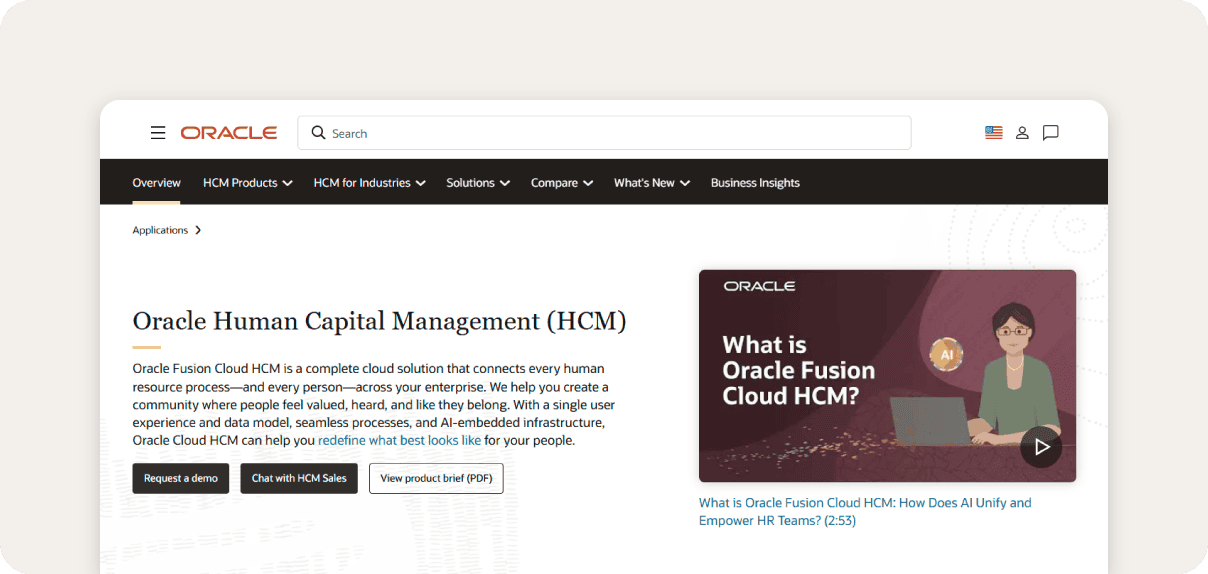Viewport: 1208px width, 574px height.
Task: Click the Request a demo button
Action: click(x=181, y=478)
